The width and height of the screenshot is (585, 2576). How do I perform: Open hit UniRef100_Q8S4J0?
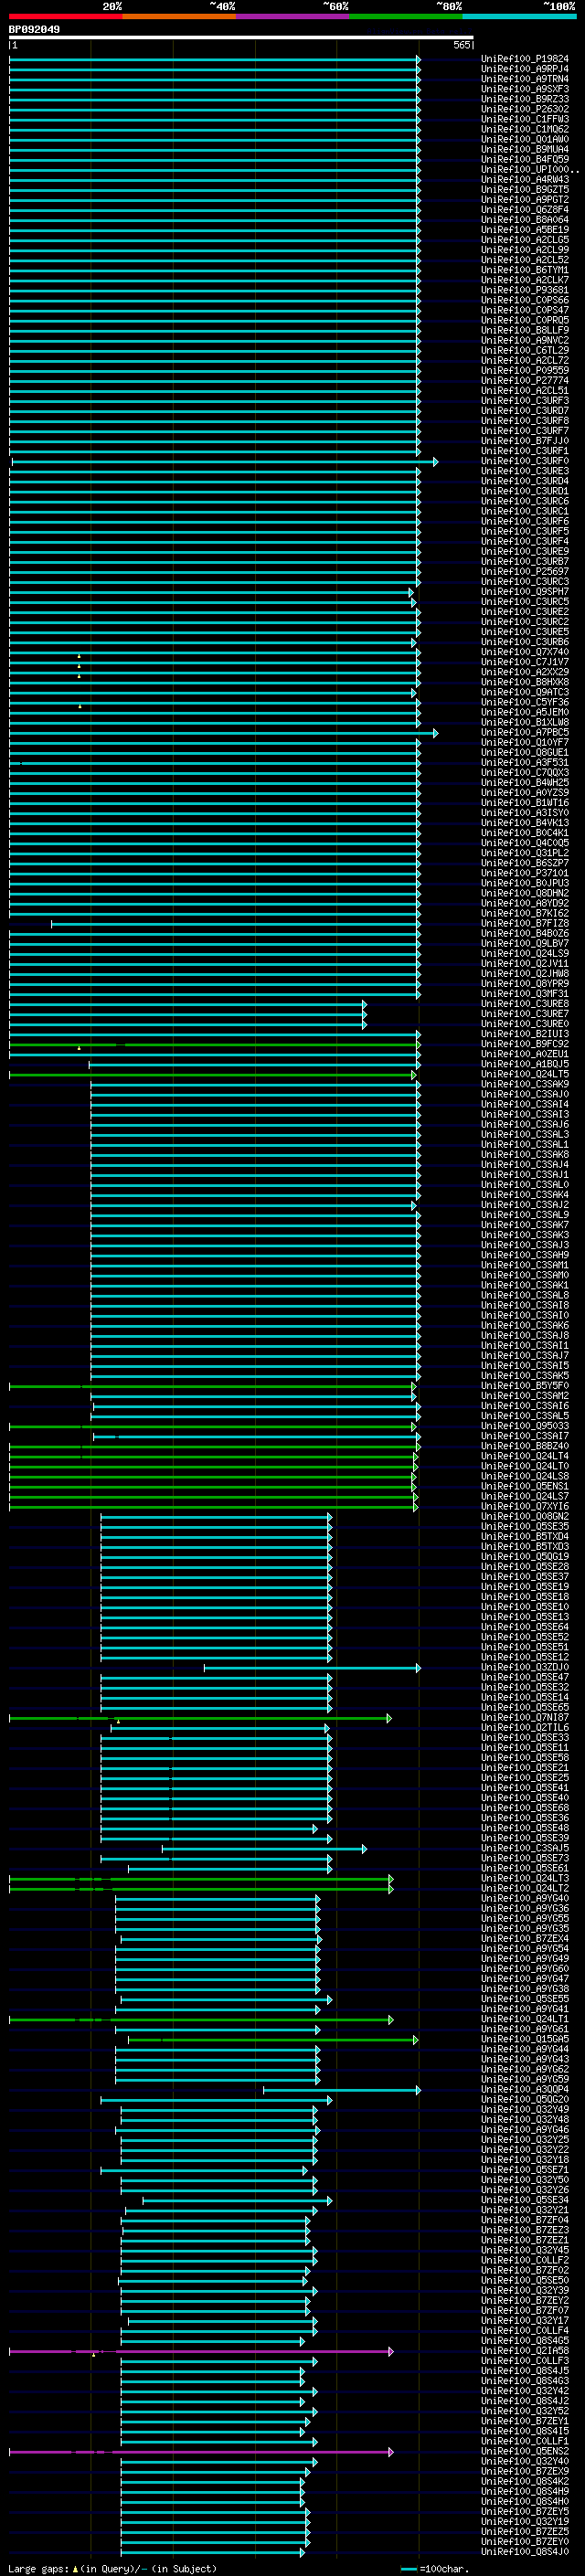click(524, 2552)
